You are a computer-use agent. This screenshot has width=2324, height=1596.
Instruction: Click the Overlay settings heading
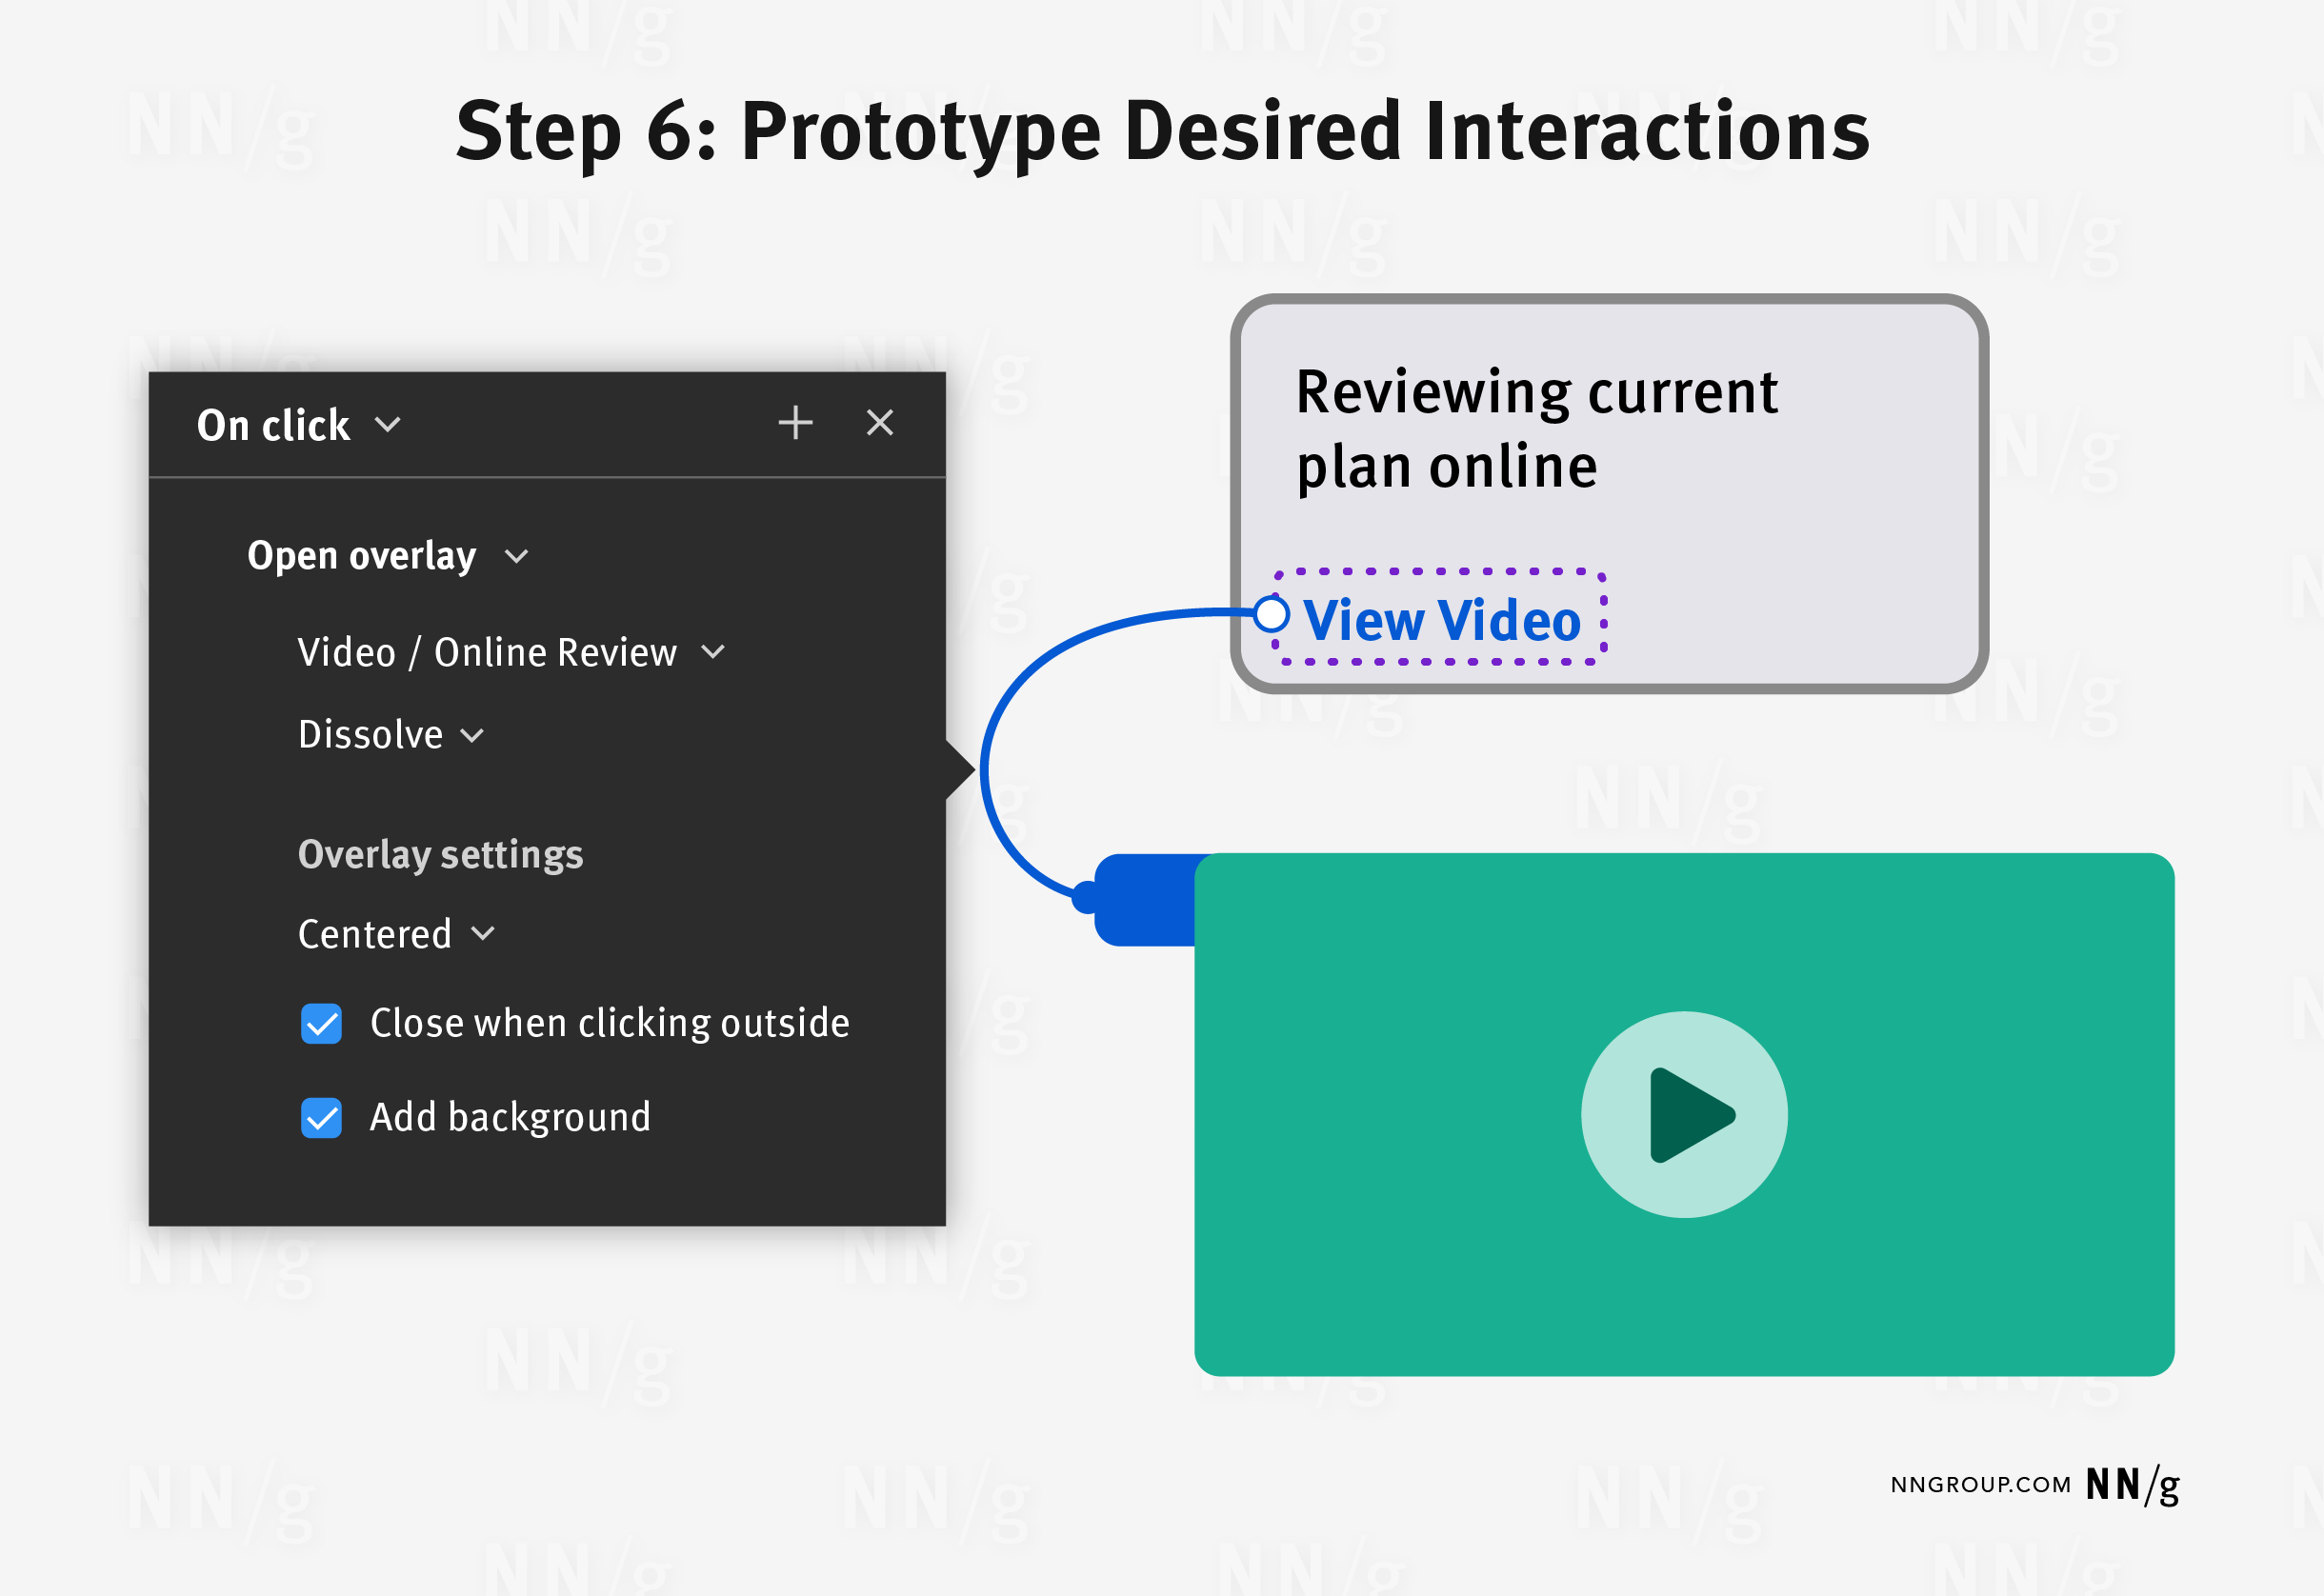click(x=440, y=855)
